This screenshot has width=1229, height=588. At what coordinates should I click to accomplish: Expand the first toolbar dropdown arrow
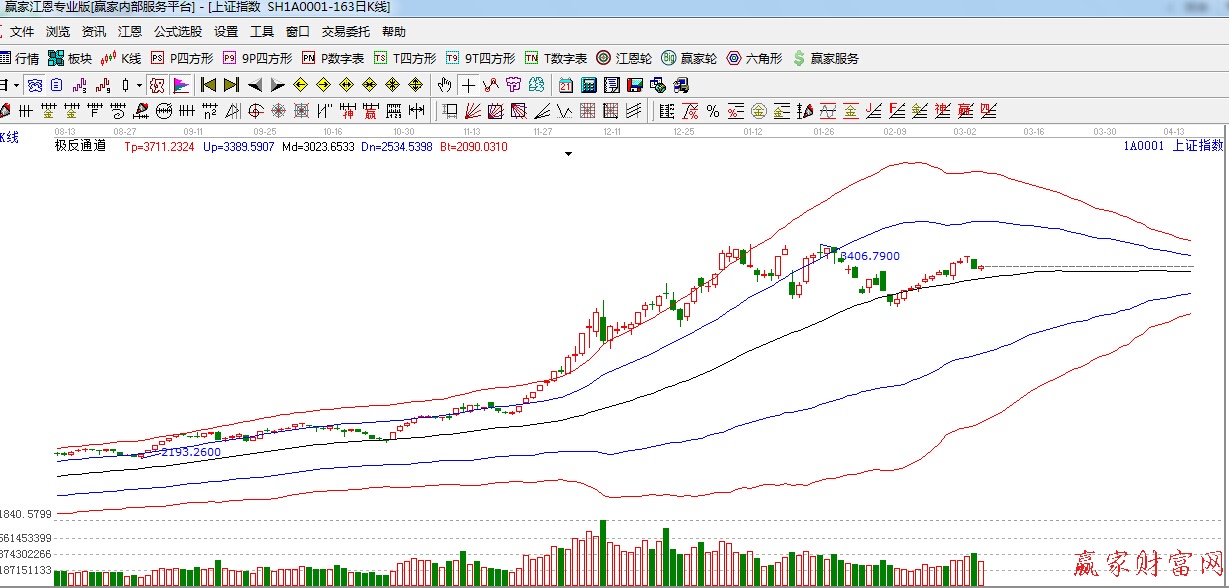(x=17, y=85)
